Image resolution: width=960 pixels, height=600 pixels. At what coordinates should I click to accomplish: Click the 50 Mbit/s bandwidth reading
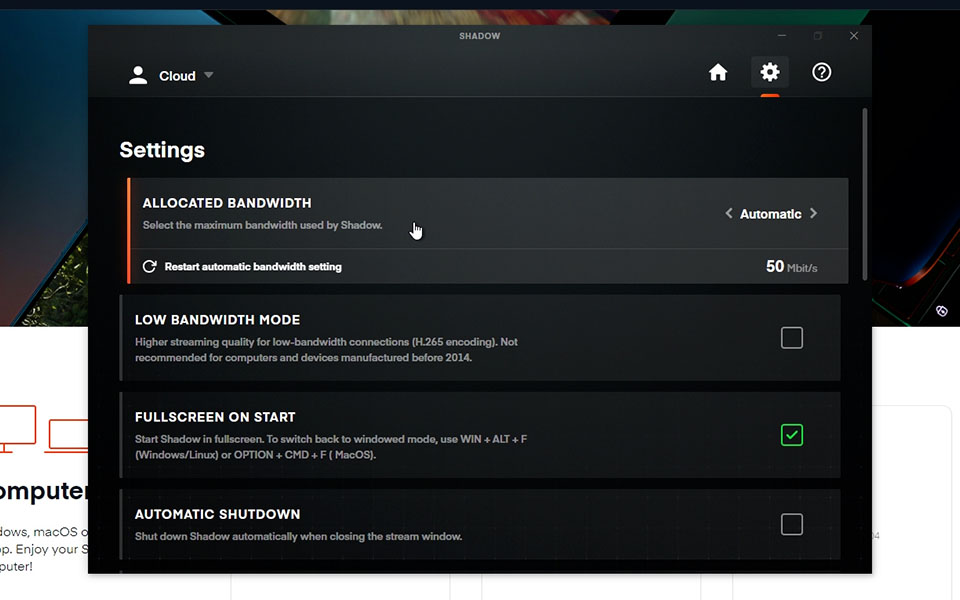pos(791,266)
